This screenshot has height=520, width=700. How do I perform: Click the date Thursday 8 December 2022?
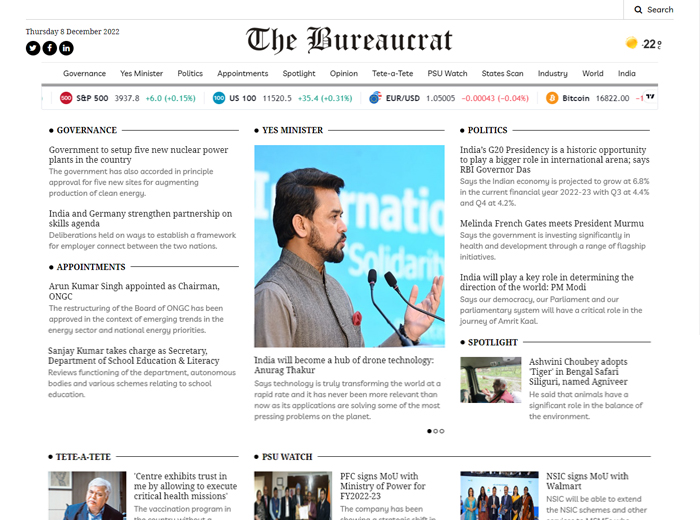point(72,32)
